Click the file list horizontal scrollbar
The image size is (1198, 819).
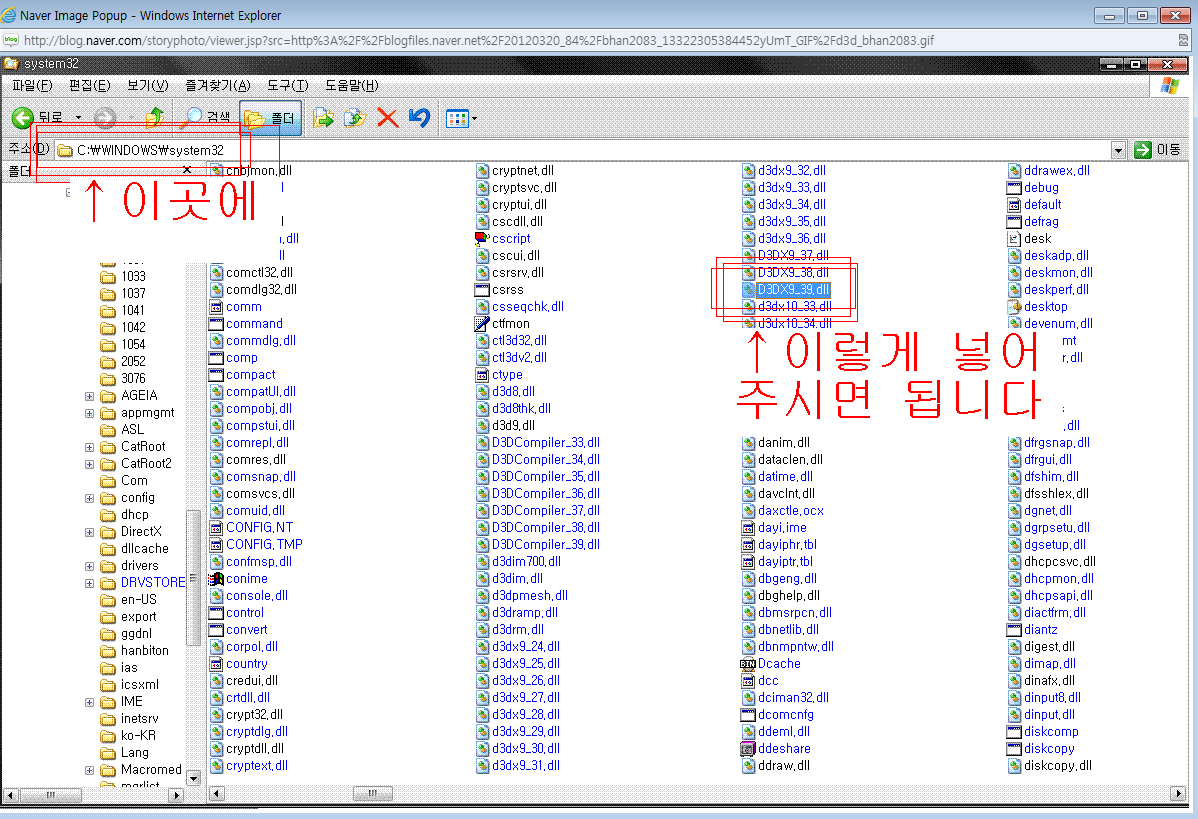[600, 794]
